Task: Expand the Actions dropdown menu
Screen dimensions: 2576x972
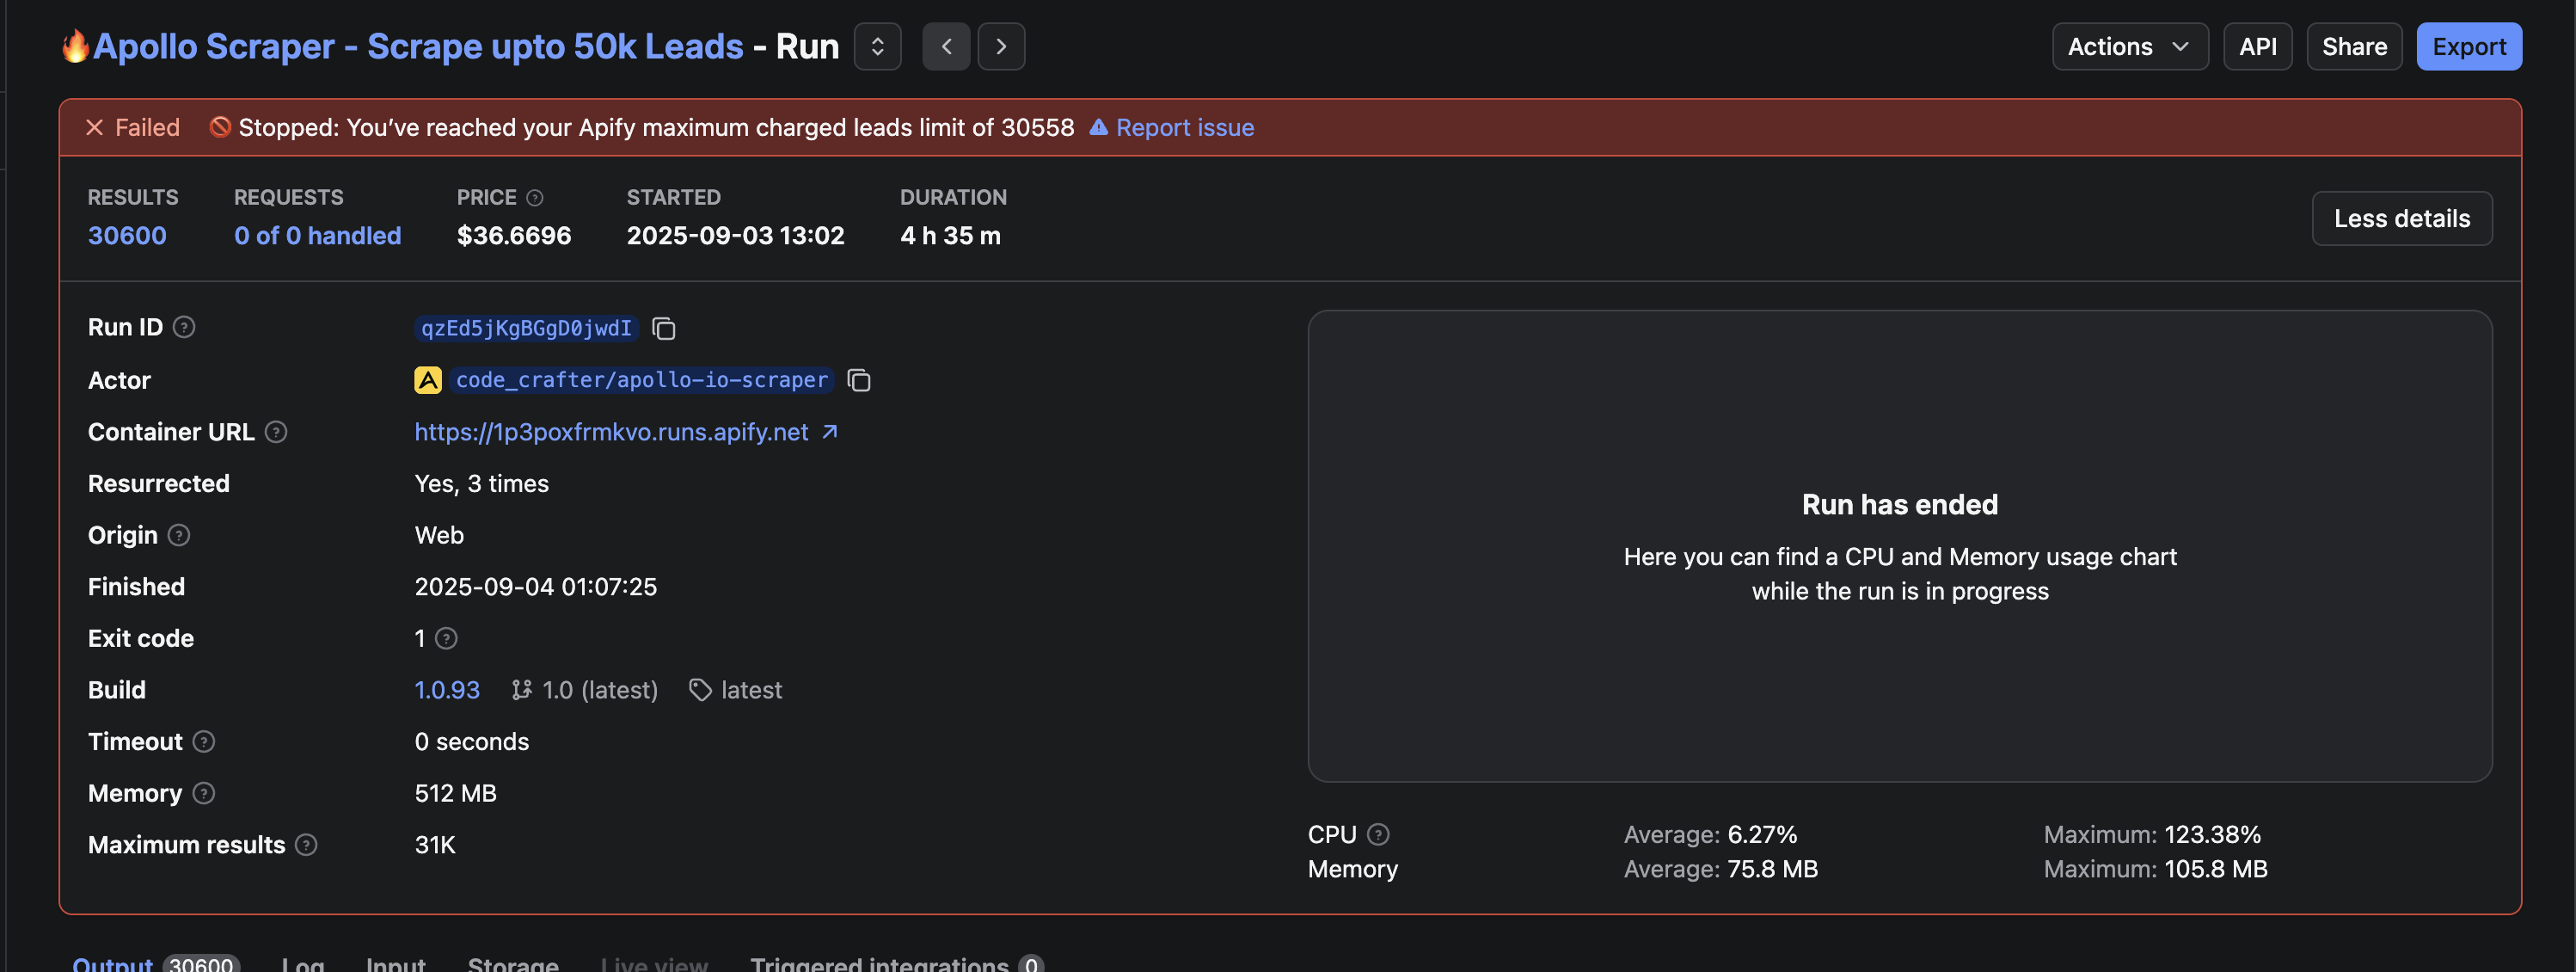Action: 2130,46
